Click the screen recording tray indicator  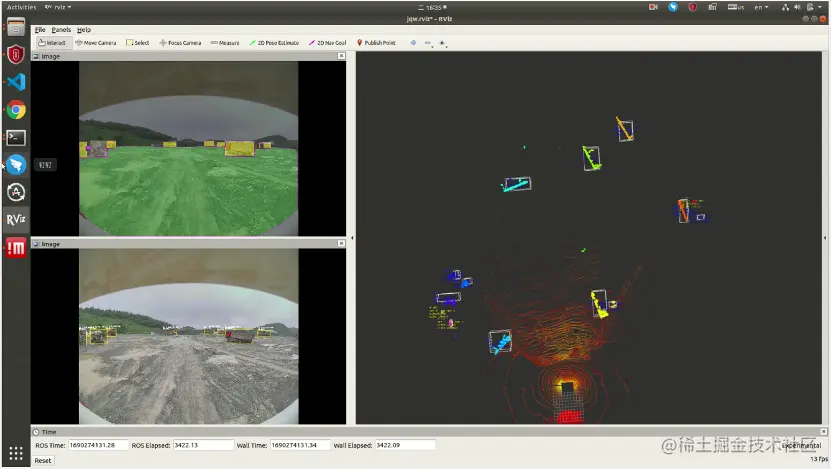[x=653, y=7]
